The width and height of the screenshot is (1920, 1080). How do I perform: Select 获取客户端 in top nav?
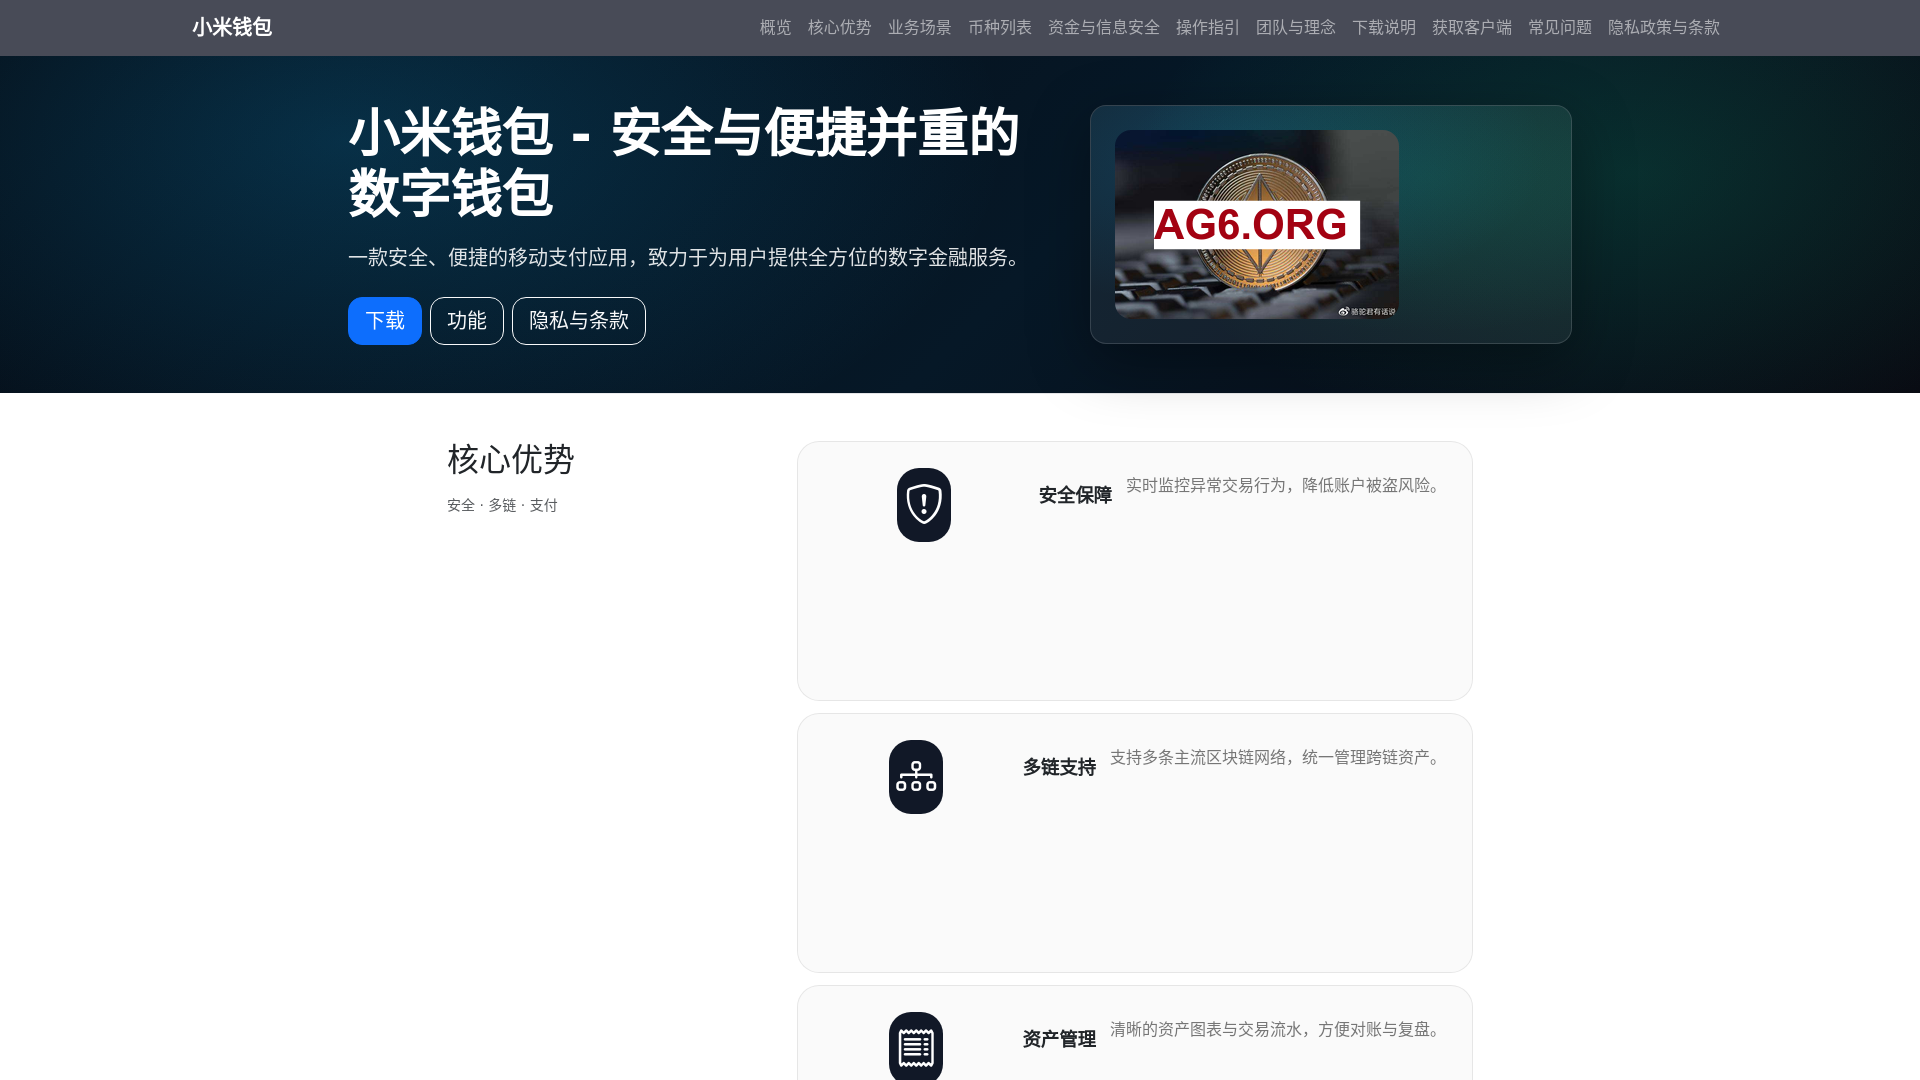pos(1472,27)
